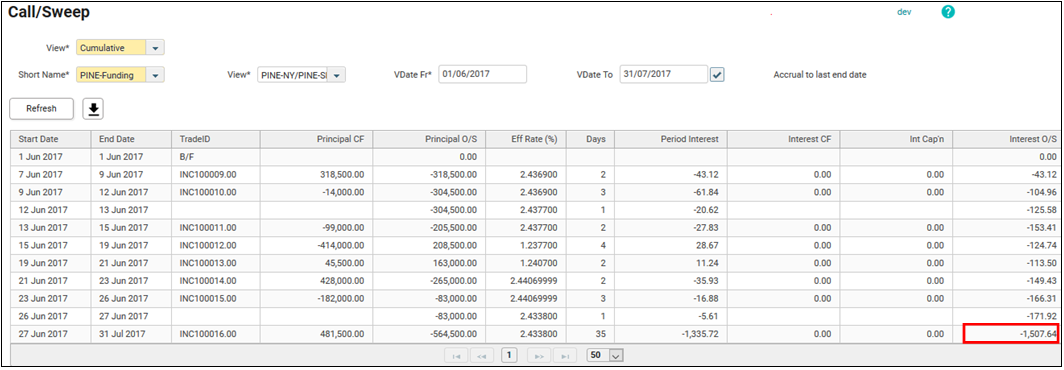Open the page size 50 dropdown
The image size is (1064, 370).
click(x=616, y=355)
